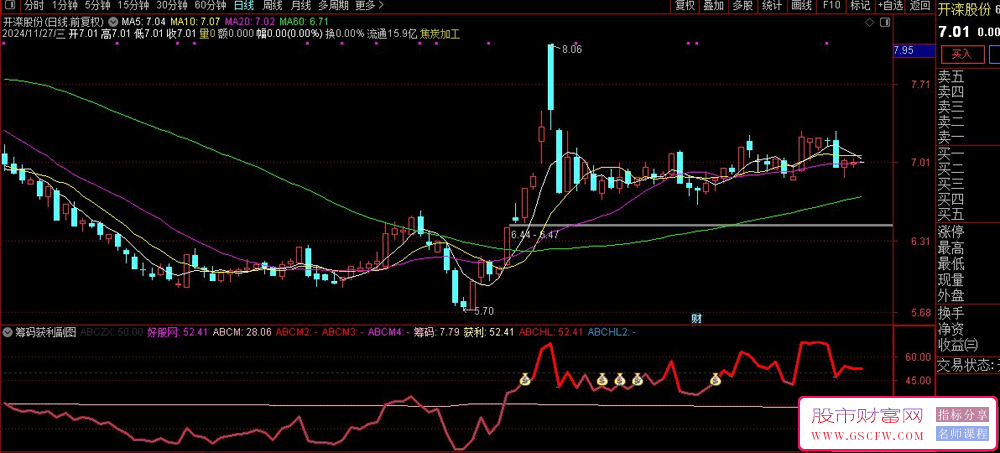
Task: Click the MA10: 7.07 label
Action: point(196,22)
